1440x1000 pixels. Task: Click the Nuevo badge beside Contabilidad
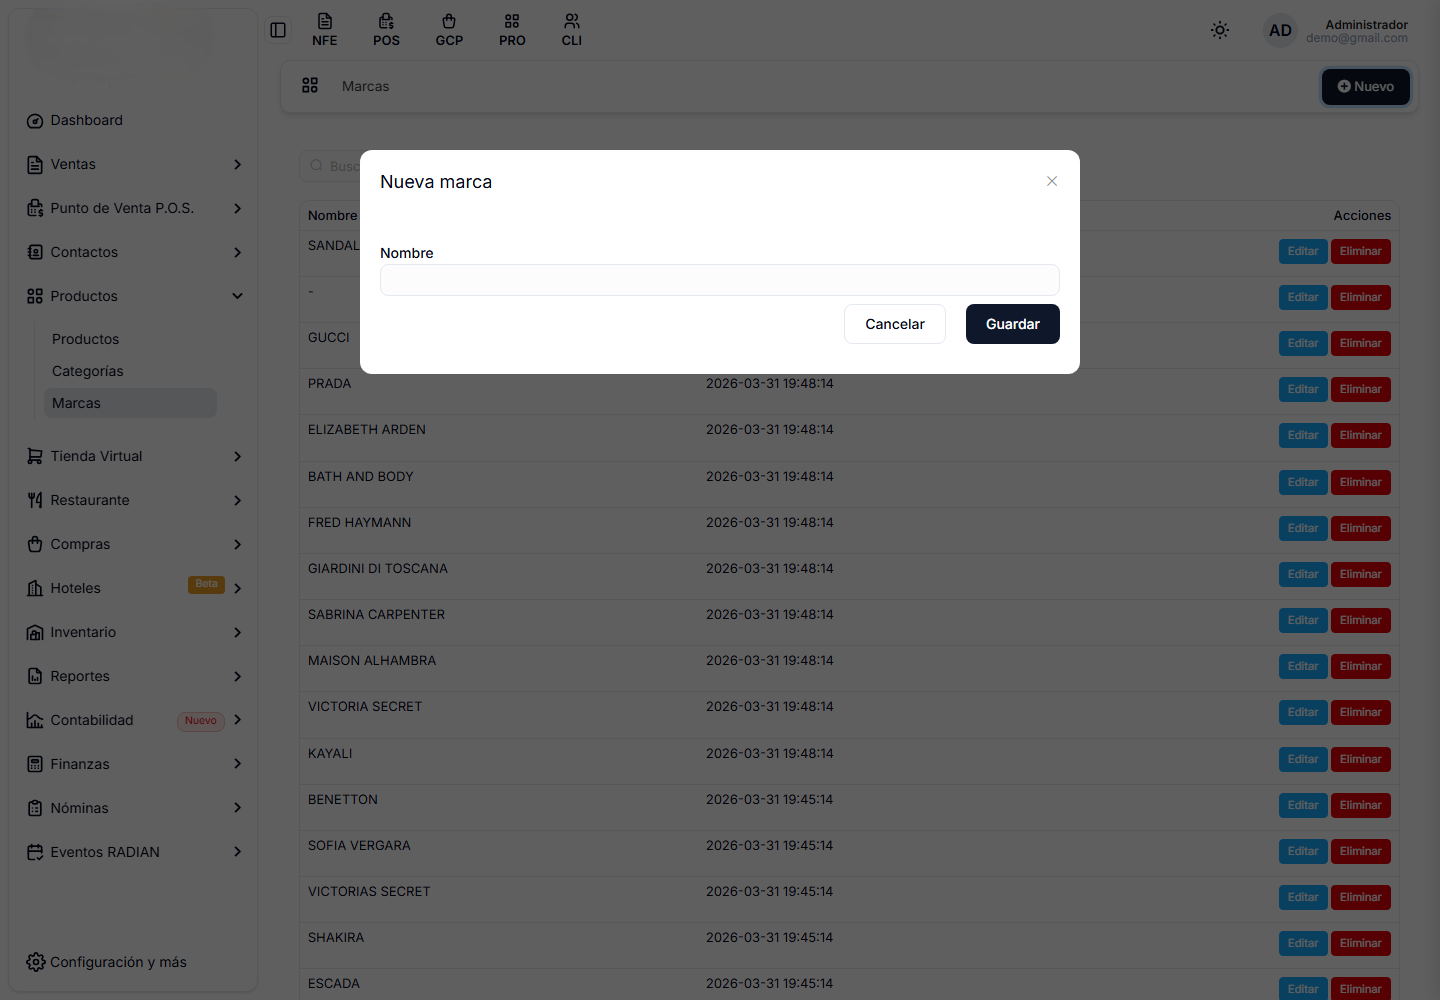click(x=201, y=721)
